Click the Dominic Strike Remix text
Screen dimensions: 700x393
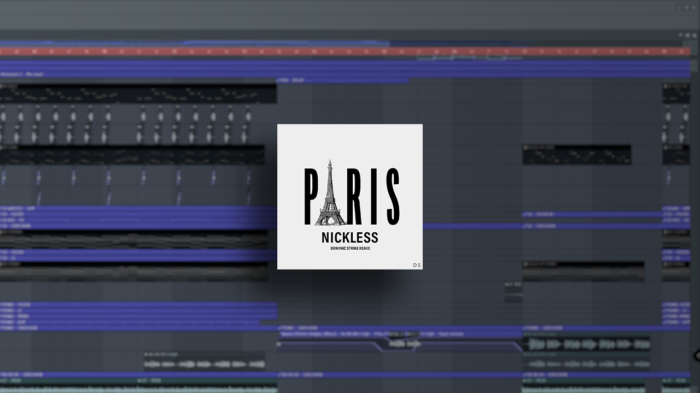pyautogui.click(x=350, y=248)
